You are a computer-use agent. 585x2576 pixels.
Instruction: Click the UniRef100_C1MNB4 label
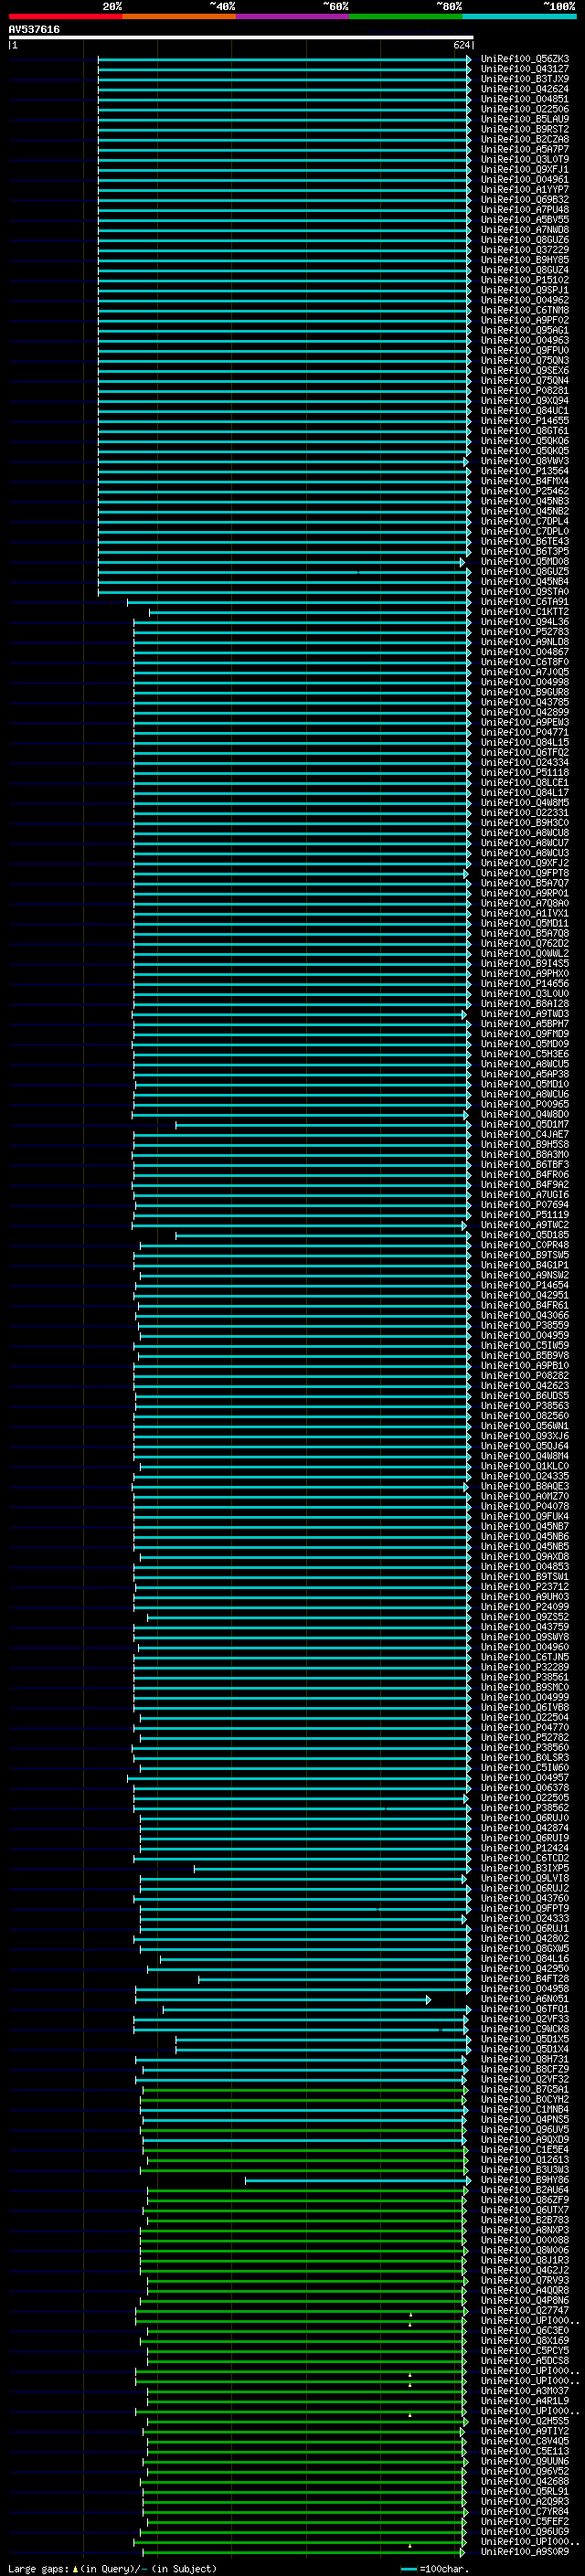click(525, 2109)
